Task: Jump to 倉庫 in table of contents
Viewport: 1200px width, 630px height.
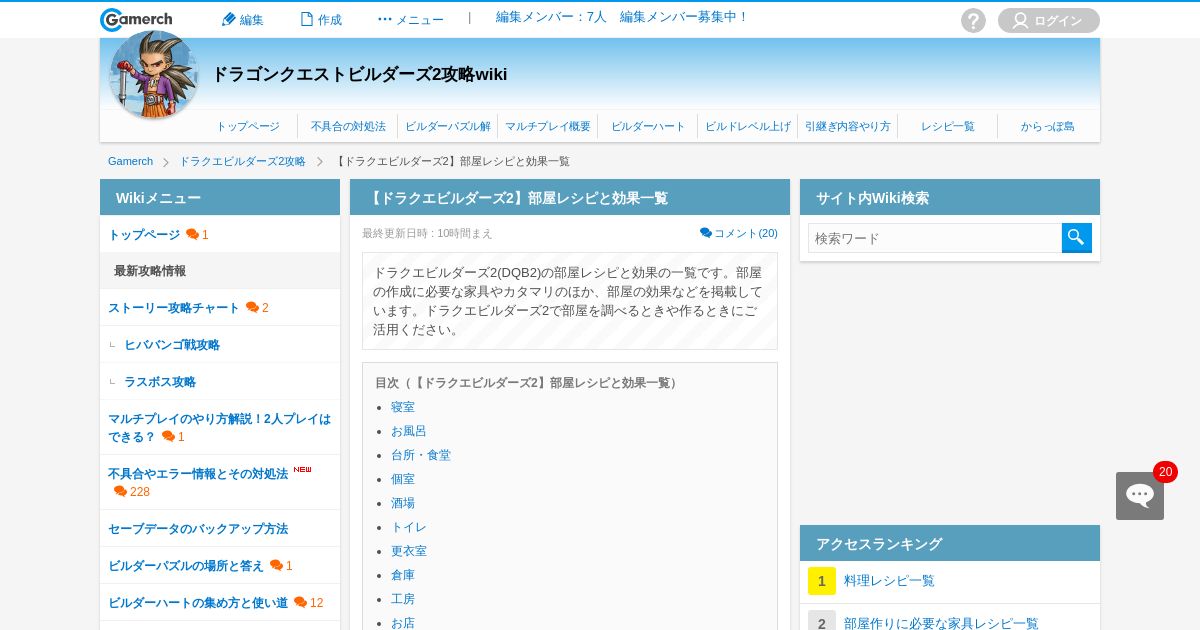Action: (x=403, y=575)
